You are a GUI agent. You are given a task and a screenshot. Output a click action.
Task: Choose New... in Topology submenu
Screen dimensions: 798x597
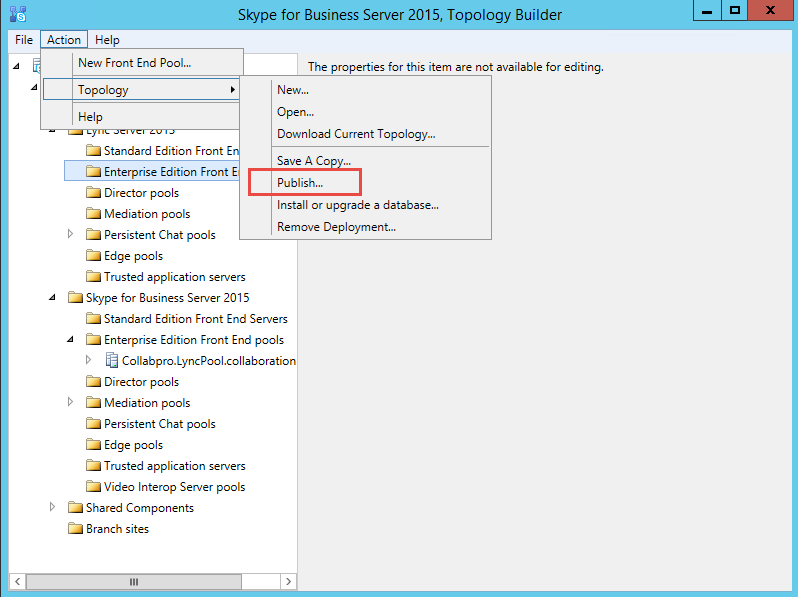coord(365,90)
